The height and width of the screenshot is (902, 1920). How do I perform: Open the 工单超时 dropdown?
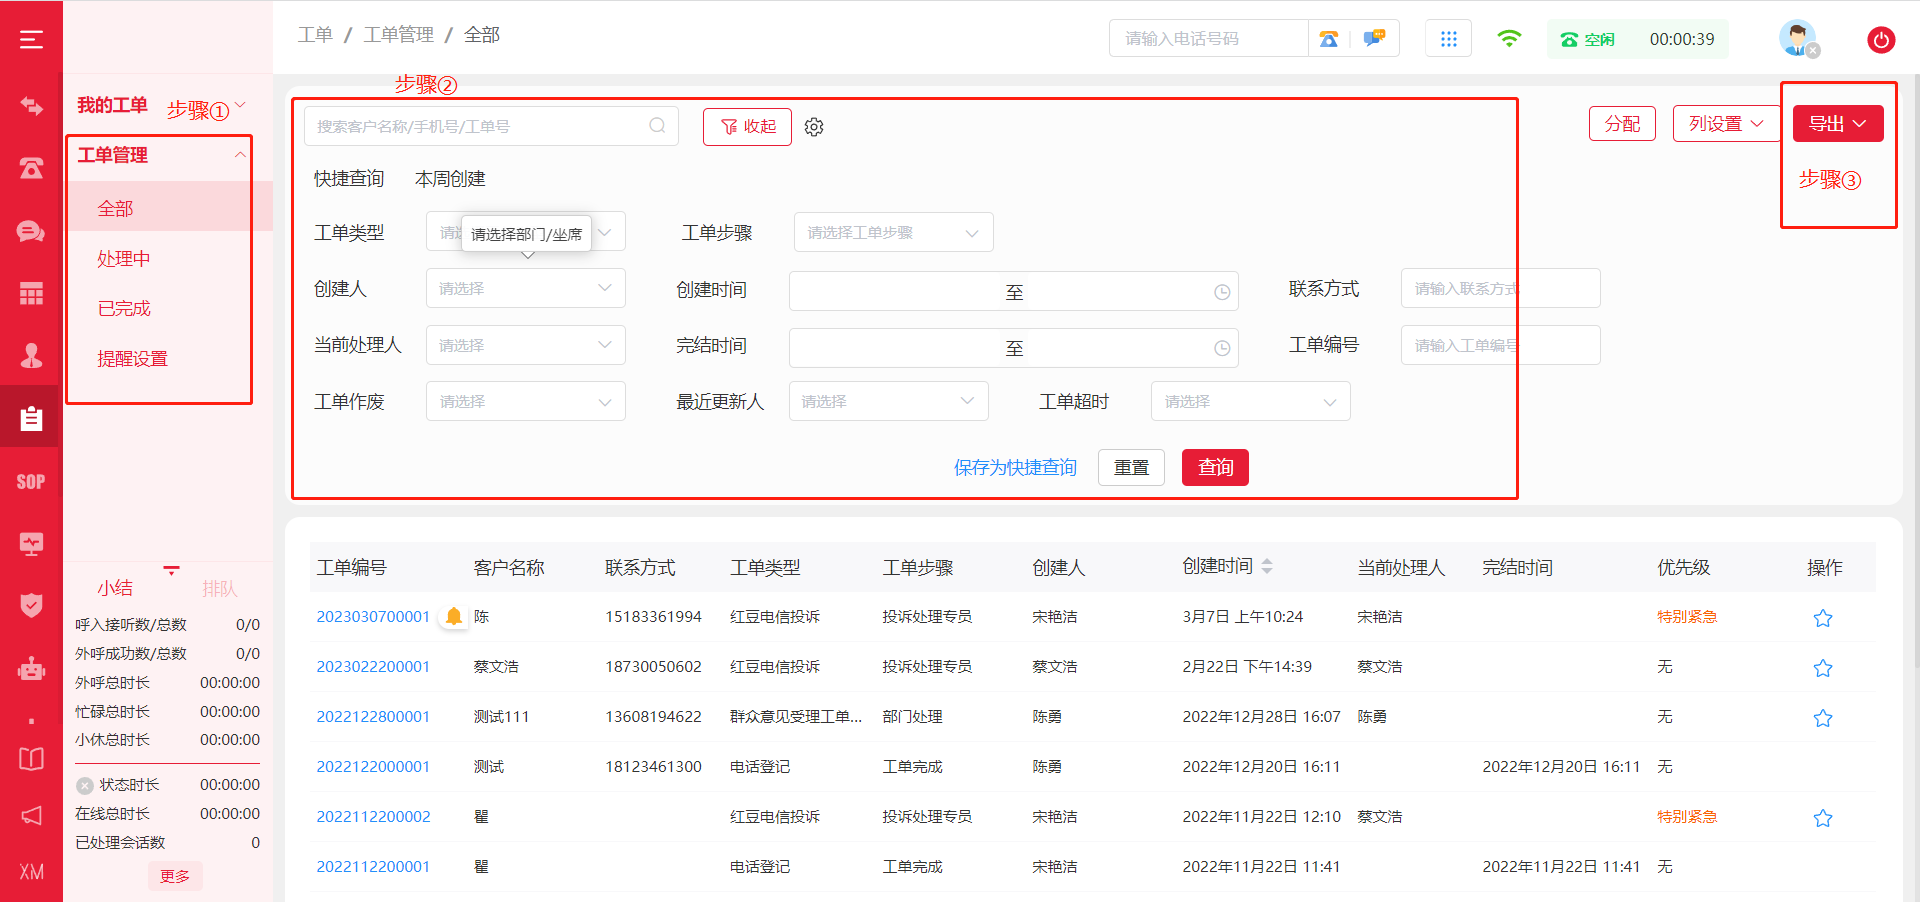tap(1251, 401)
